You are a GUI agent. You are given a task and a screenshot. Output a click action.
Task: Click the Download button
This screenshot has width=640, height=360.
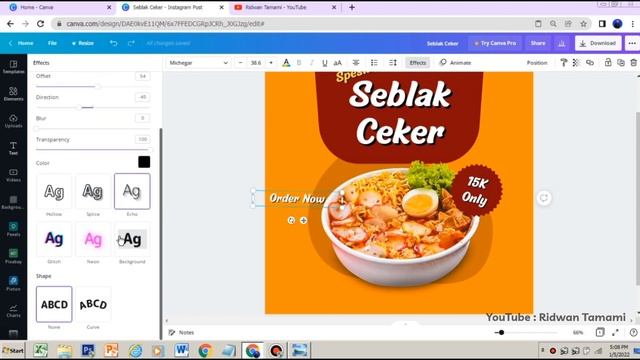click(x=598, y=43)
